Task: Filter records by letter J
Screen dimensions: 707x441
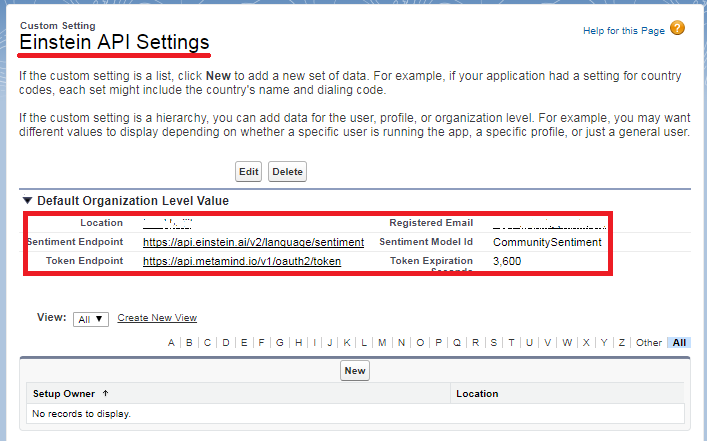Action: (x=330, y=343)
